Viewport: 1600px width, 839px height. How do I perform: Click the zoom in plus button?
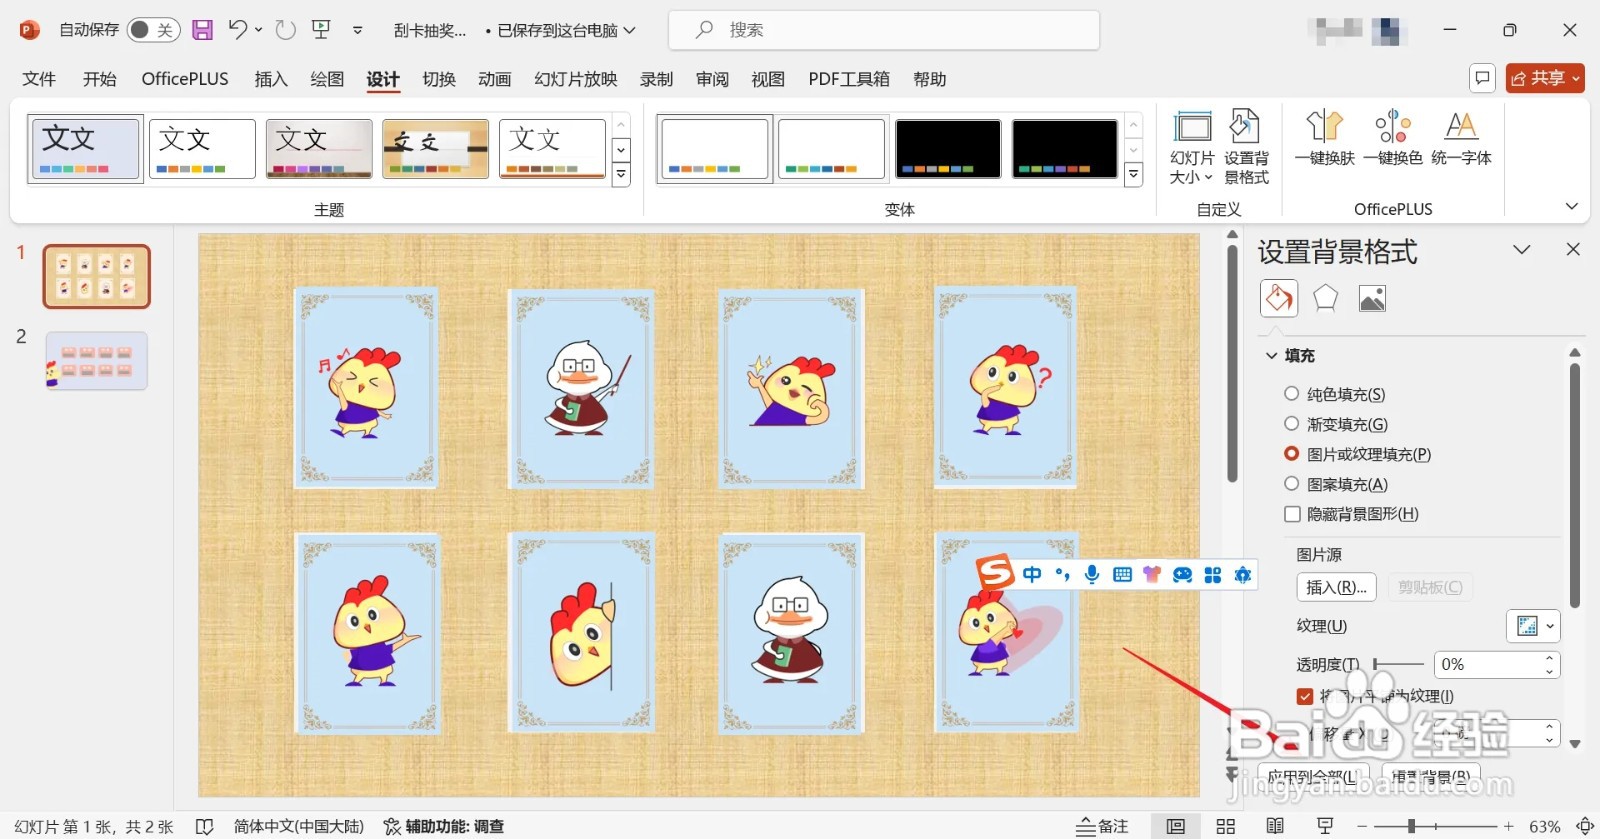(x=1509, y=826)
